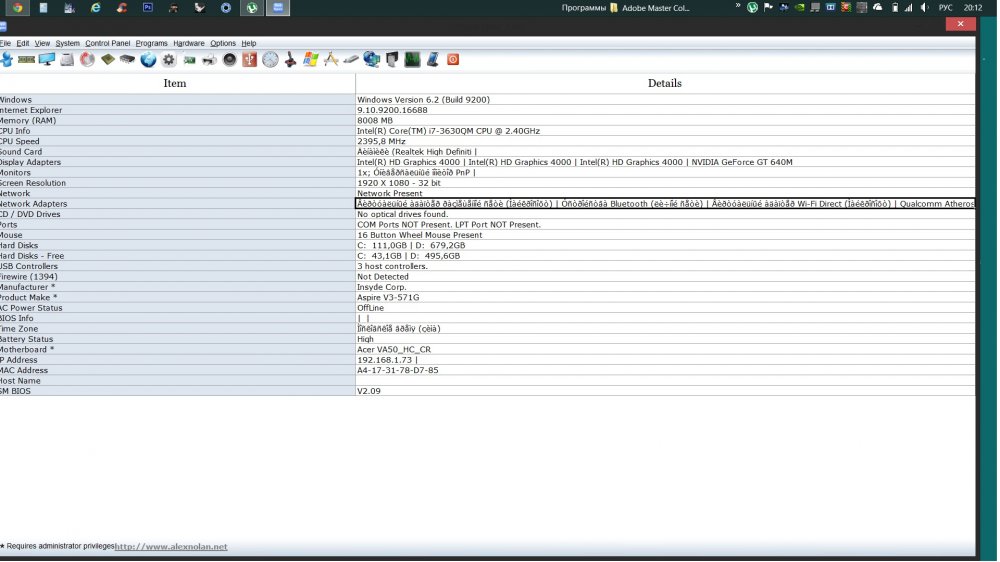
Task: Open the Hardware menu
Action: 188,44
